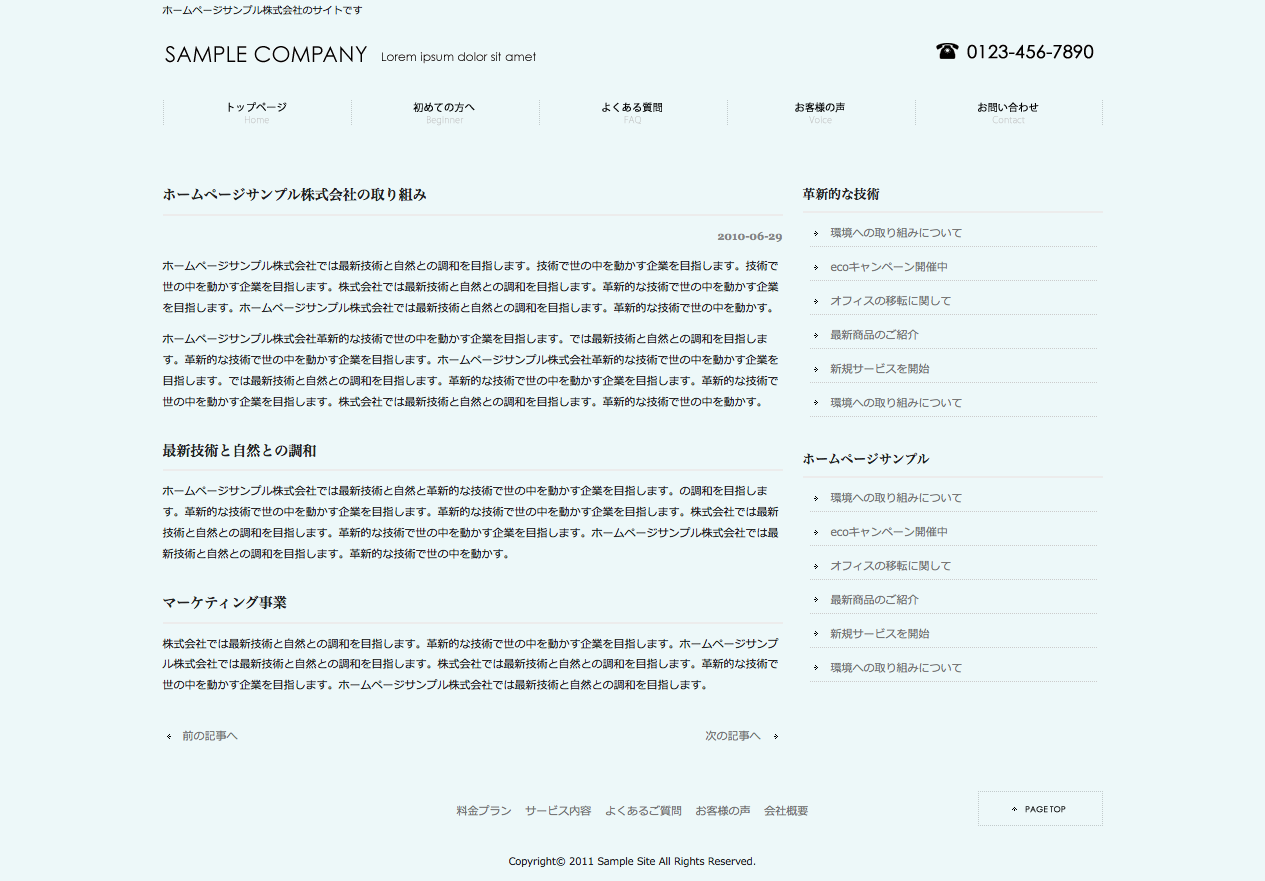
Task: Click the arrow icon beside 前の記事へ
Action: [168, 737]
